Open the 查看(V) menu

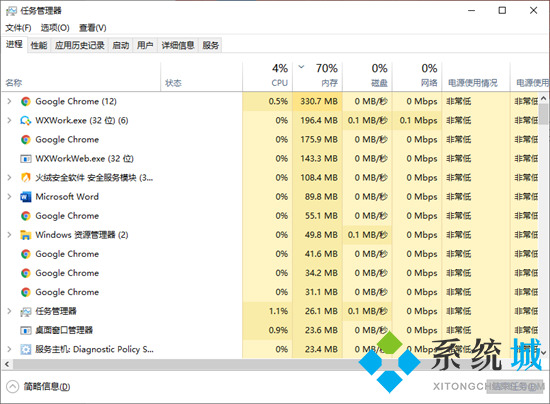[93, 28]
